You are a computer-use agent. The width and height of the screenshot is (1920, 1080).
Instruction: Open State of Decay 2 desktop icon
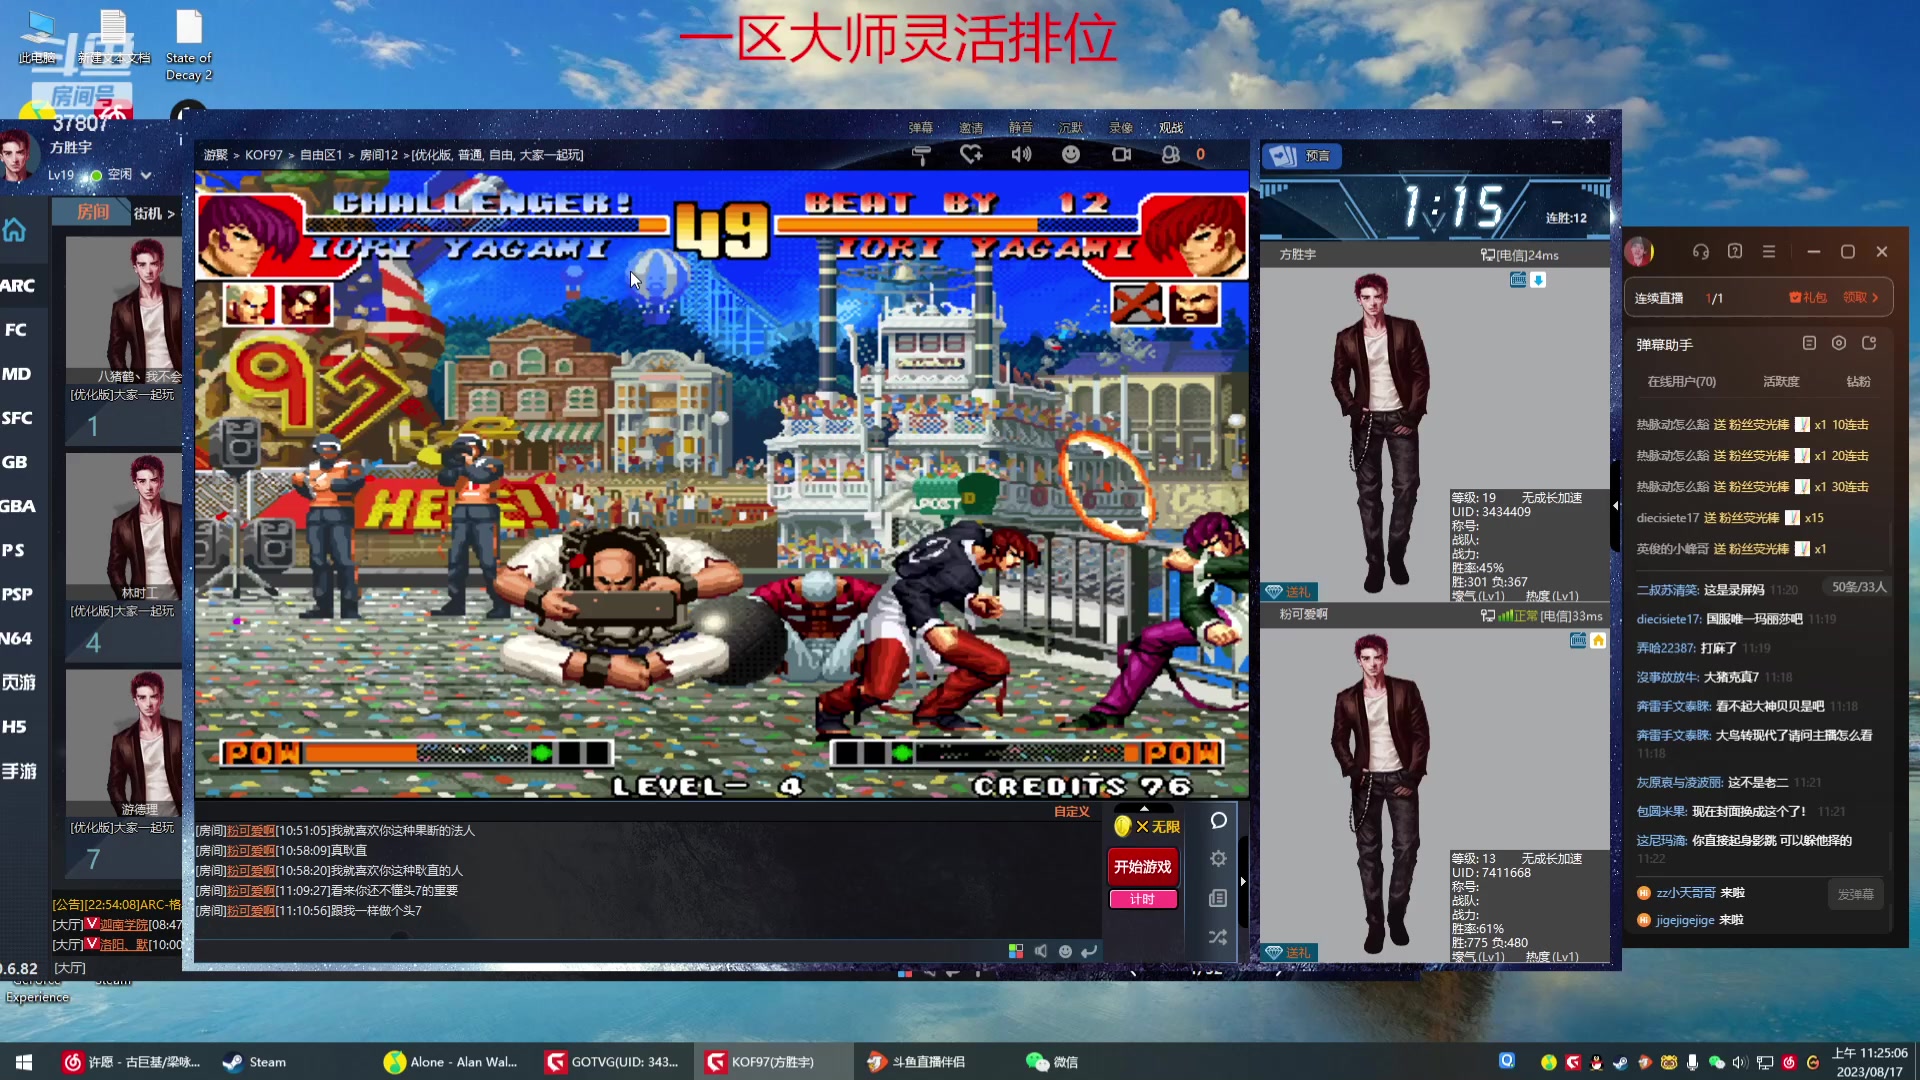(189, 46)
